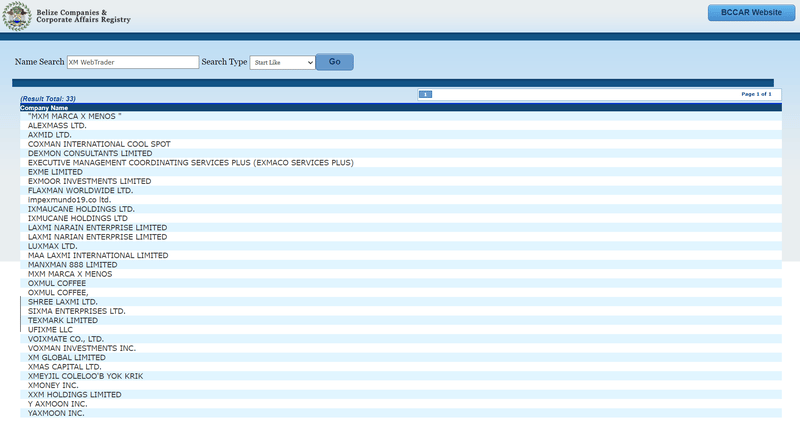Open the BCCAR Website button
800x426 pixels.
(x=751, y=12)
